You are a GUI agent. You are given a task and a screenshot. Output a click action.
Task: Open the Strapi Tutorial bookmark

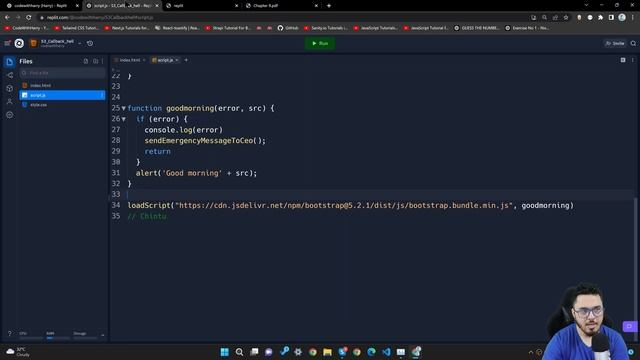pos(228,28)
